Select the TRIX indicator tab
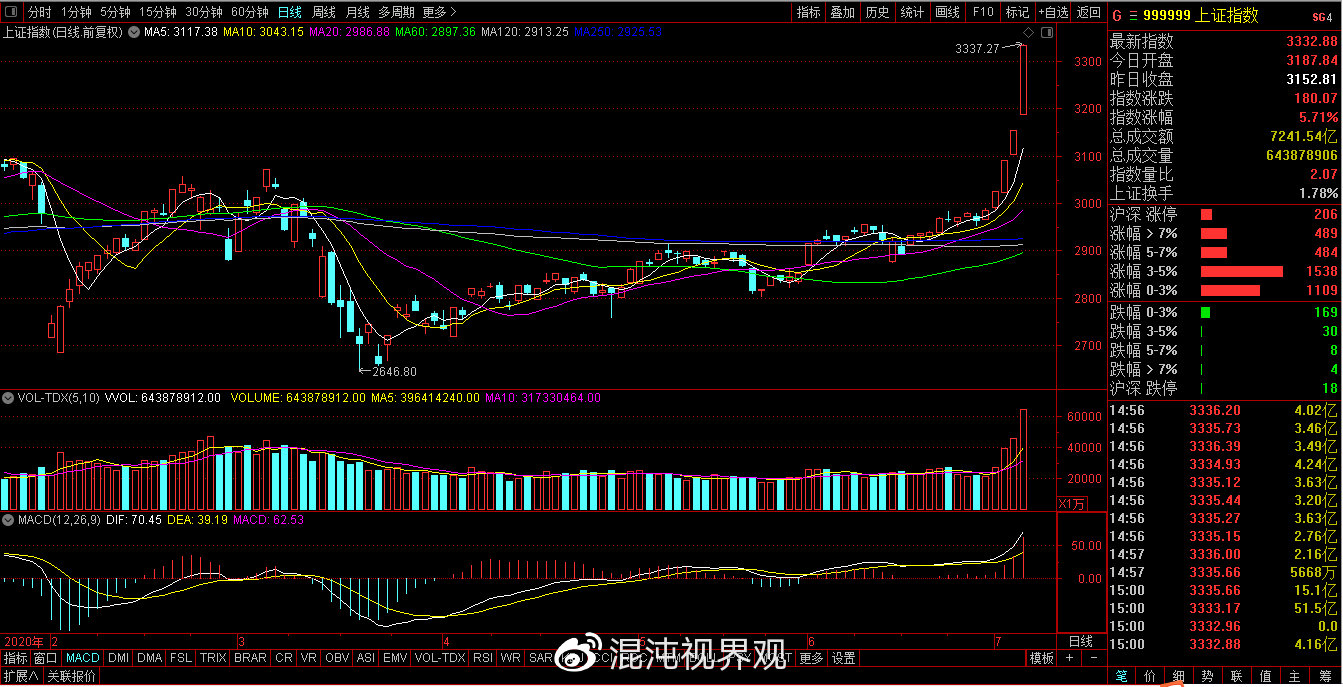The width and height of the screenshot is (1343, 687). [x=213, y=658]
